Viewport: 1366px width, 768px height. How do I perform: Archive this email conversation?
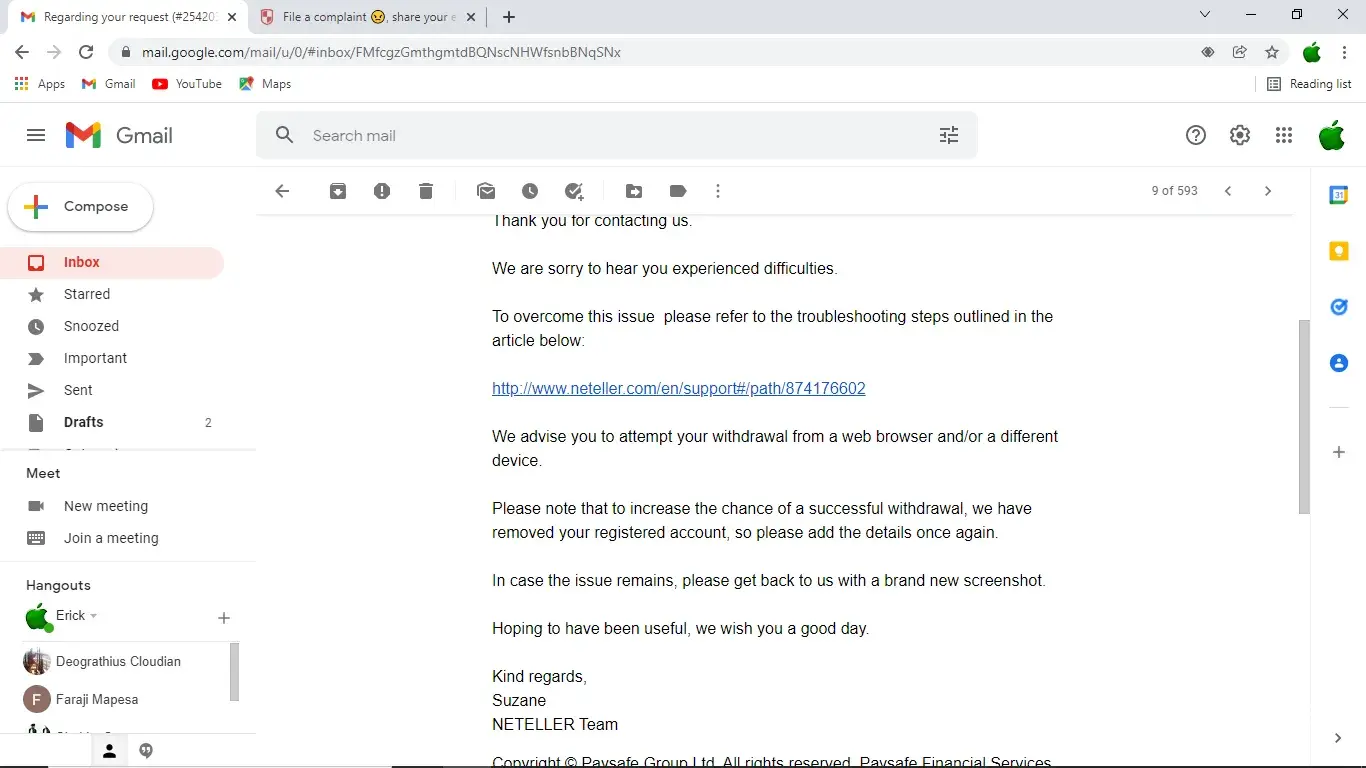tap(338, 191)
